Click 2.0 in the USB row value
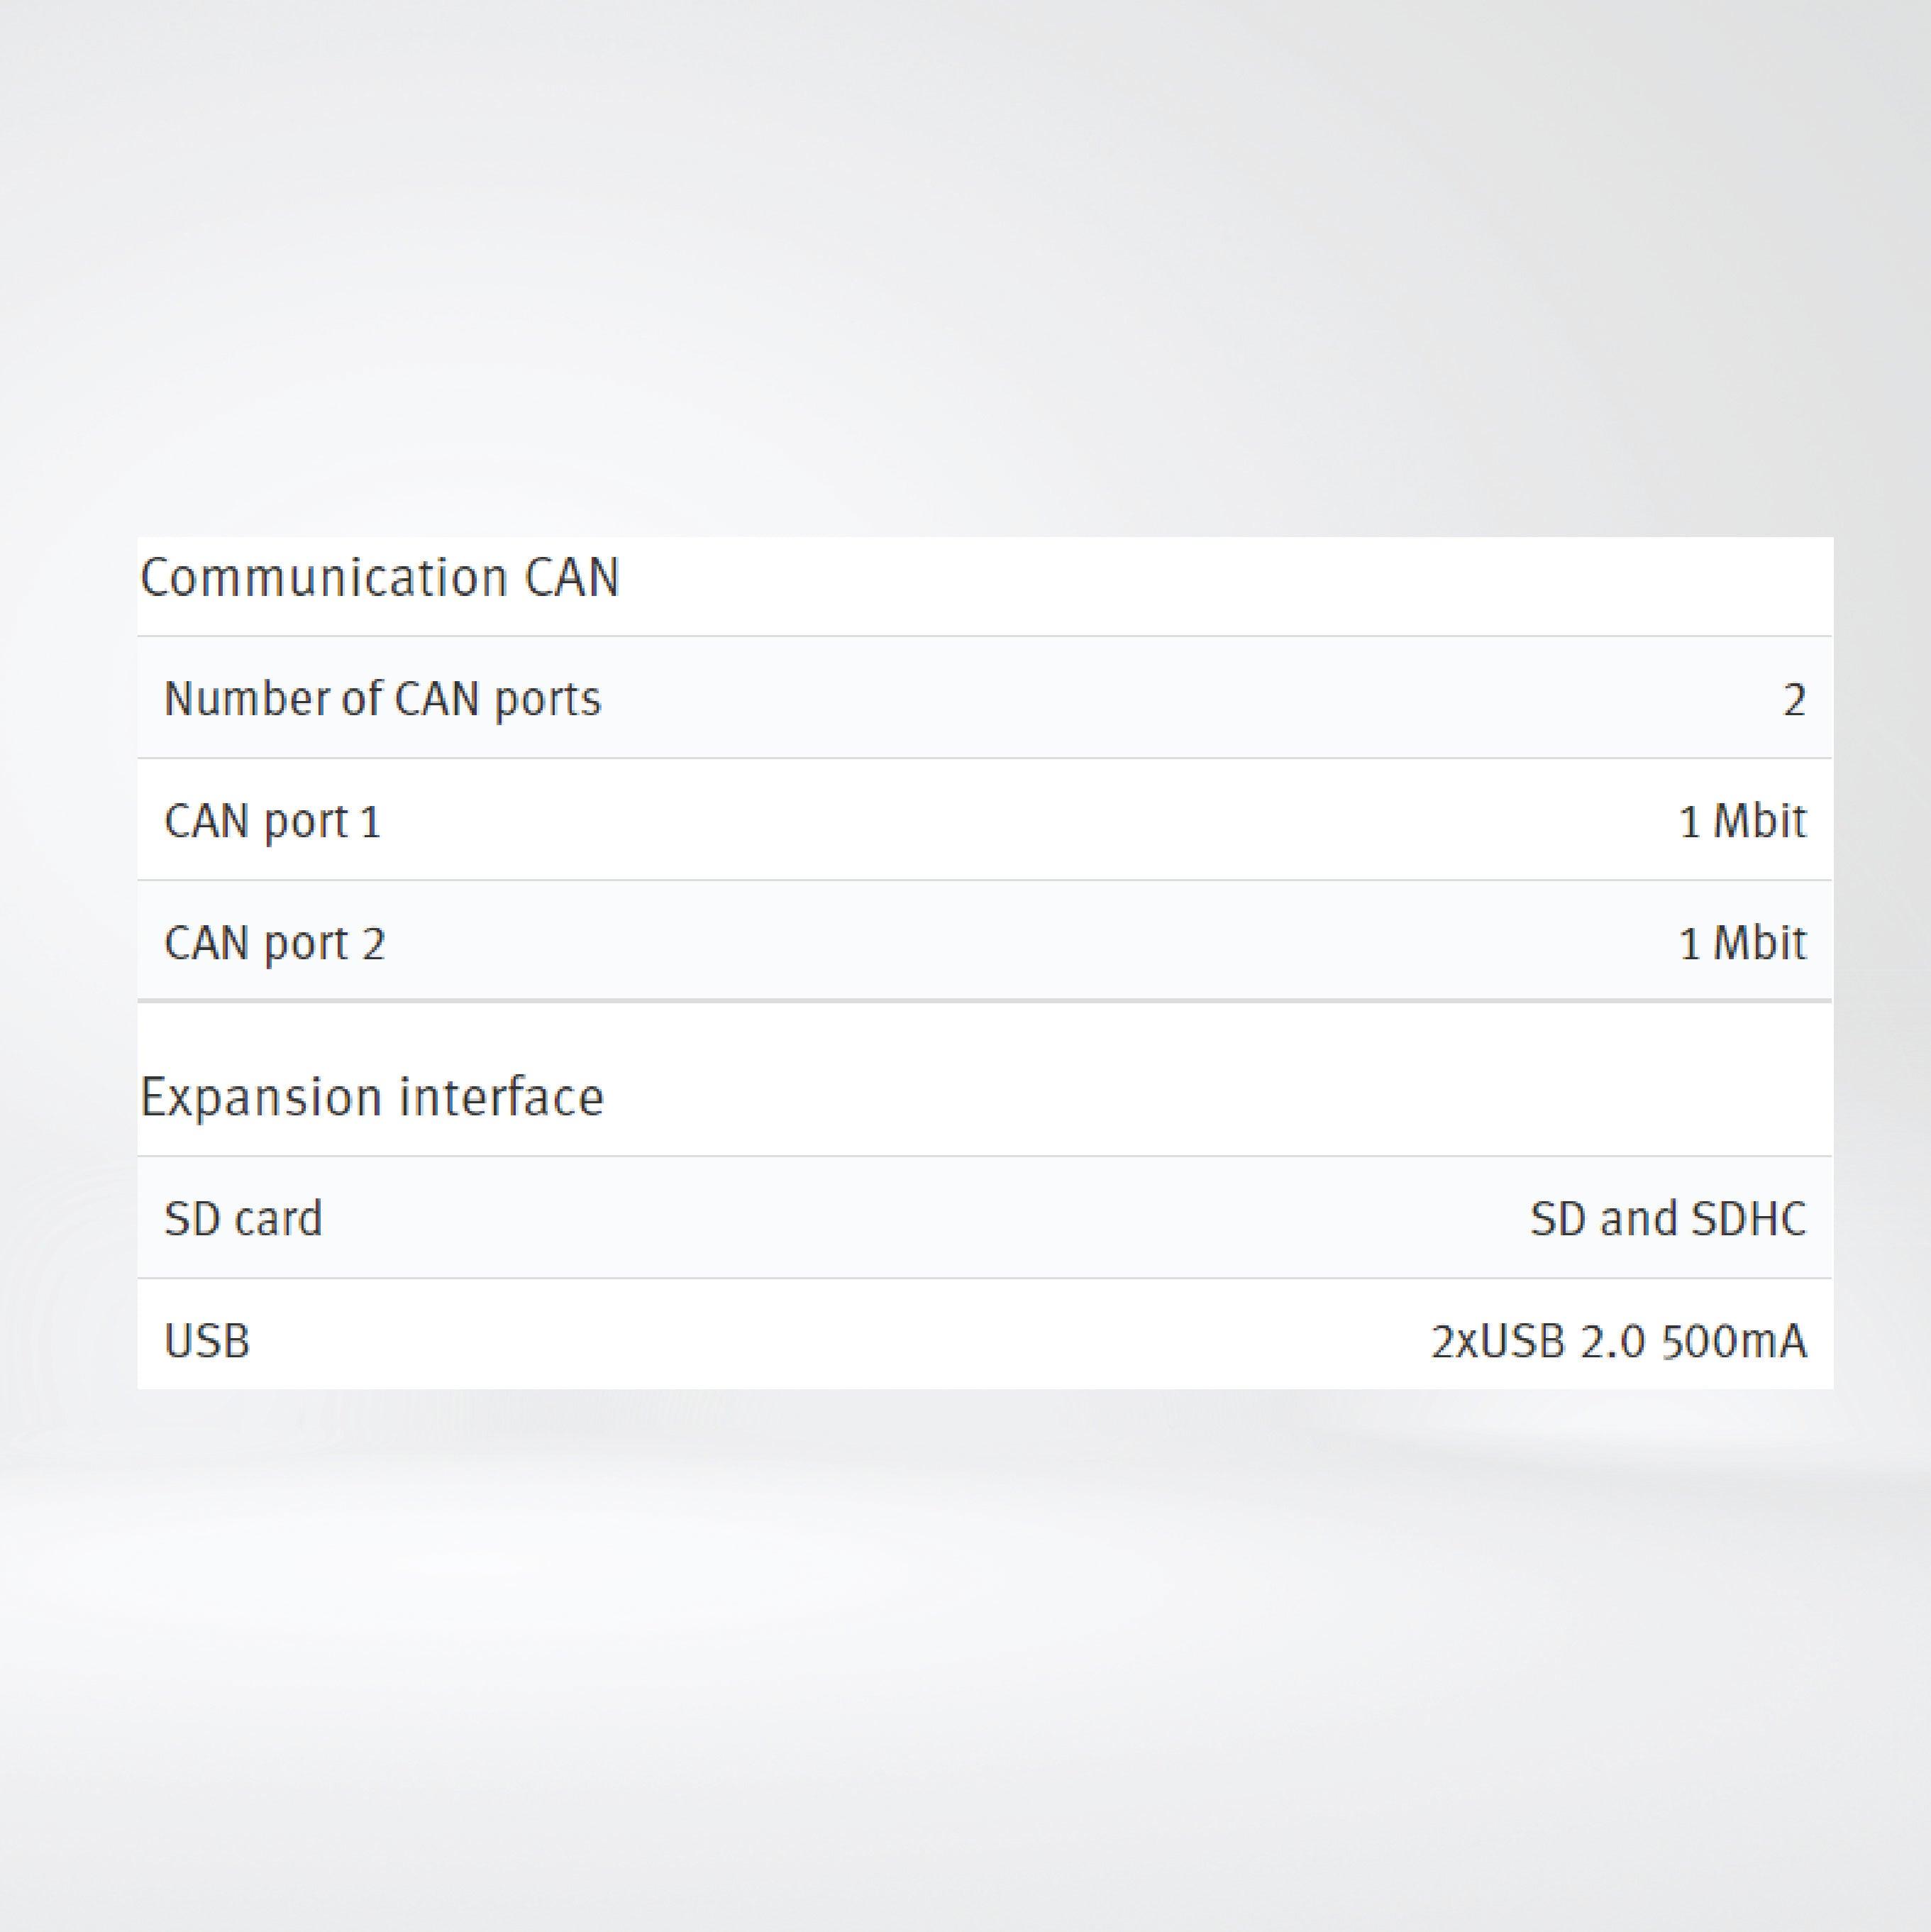The height and width of the screenshot is (1932, 1931). tap(1612, 1342)
